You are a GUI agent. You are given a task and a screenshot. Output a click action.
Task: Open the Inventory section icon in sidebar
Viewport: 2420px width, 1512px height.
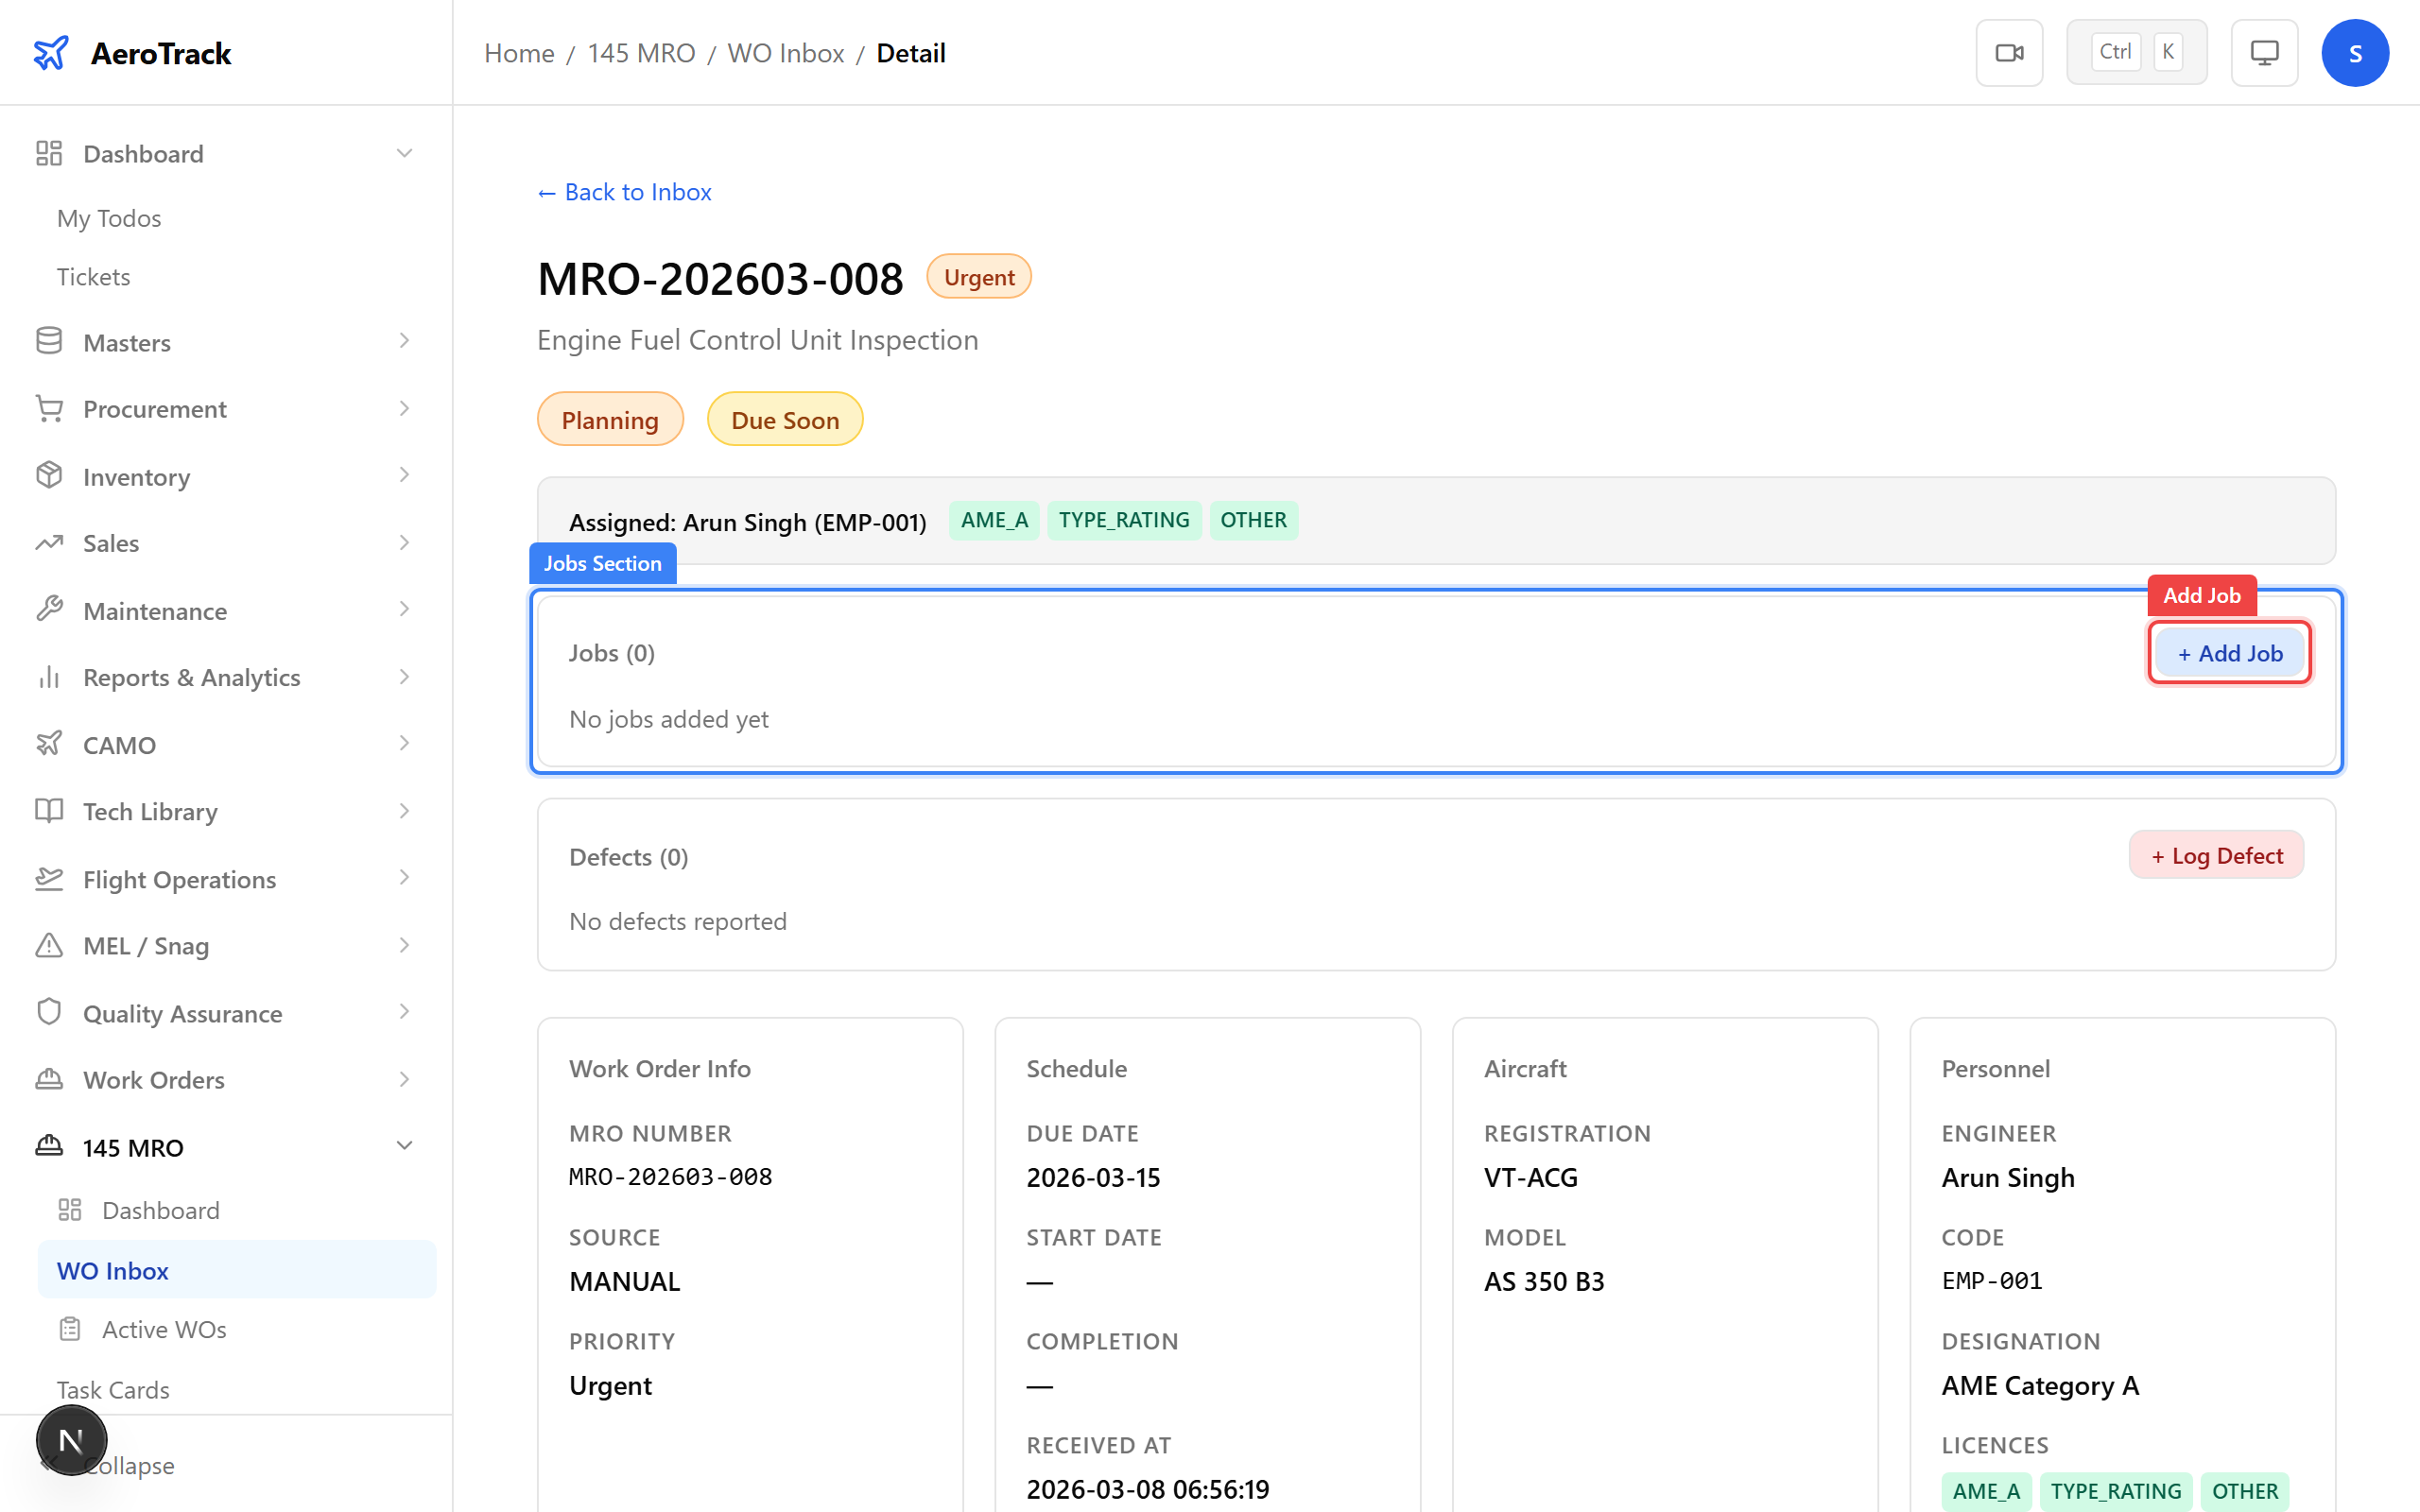[x=49, y=476]
